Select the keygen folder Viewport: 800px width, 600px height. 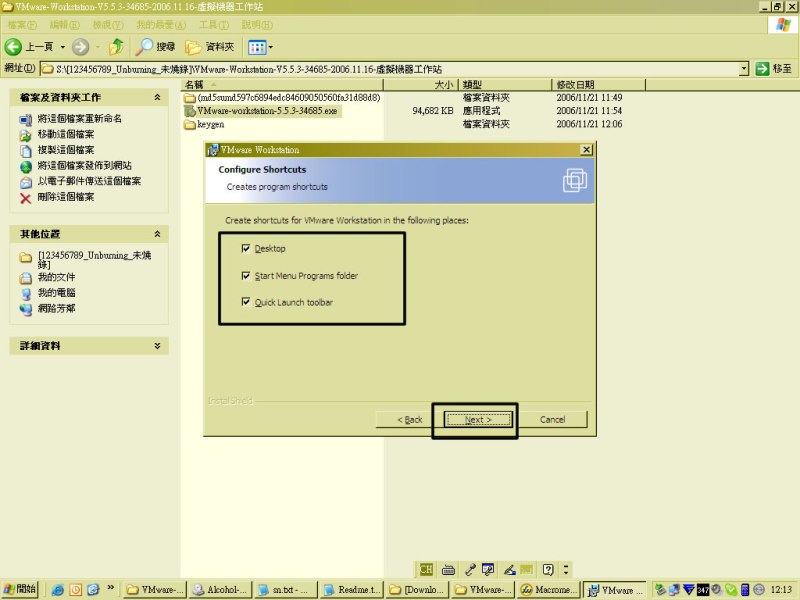tap(204, 124)
